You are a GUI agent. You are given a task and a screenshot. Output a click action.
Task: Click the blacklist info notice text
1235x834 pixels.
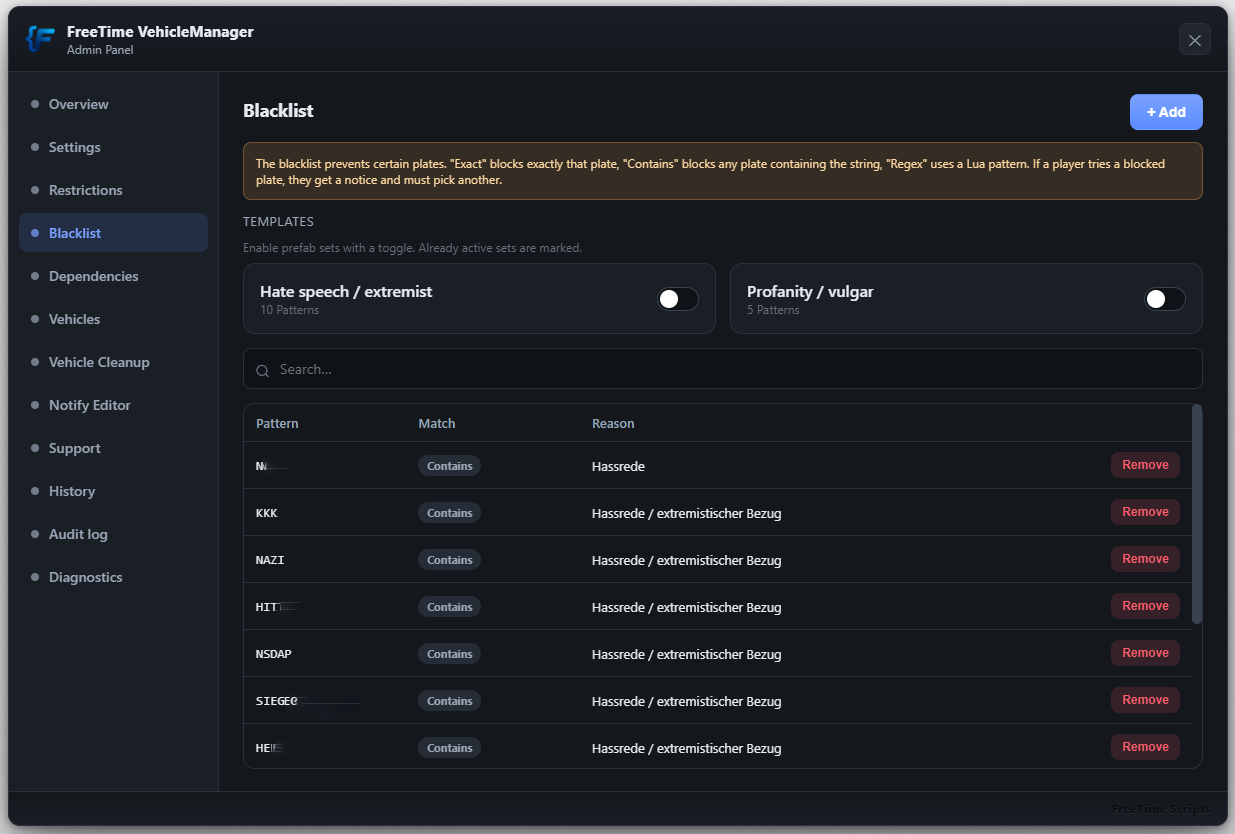711,171
